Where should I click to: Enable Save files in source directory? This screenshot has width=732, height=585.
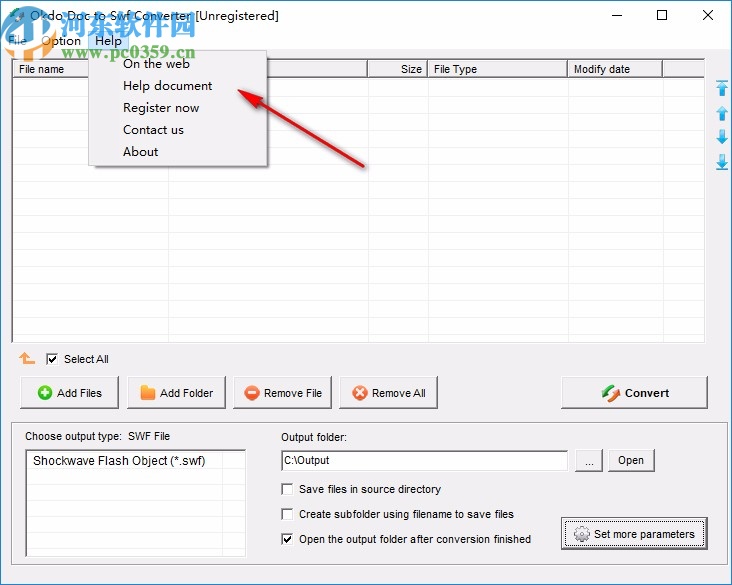coord(287,489)
